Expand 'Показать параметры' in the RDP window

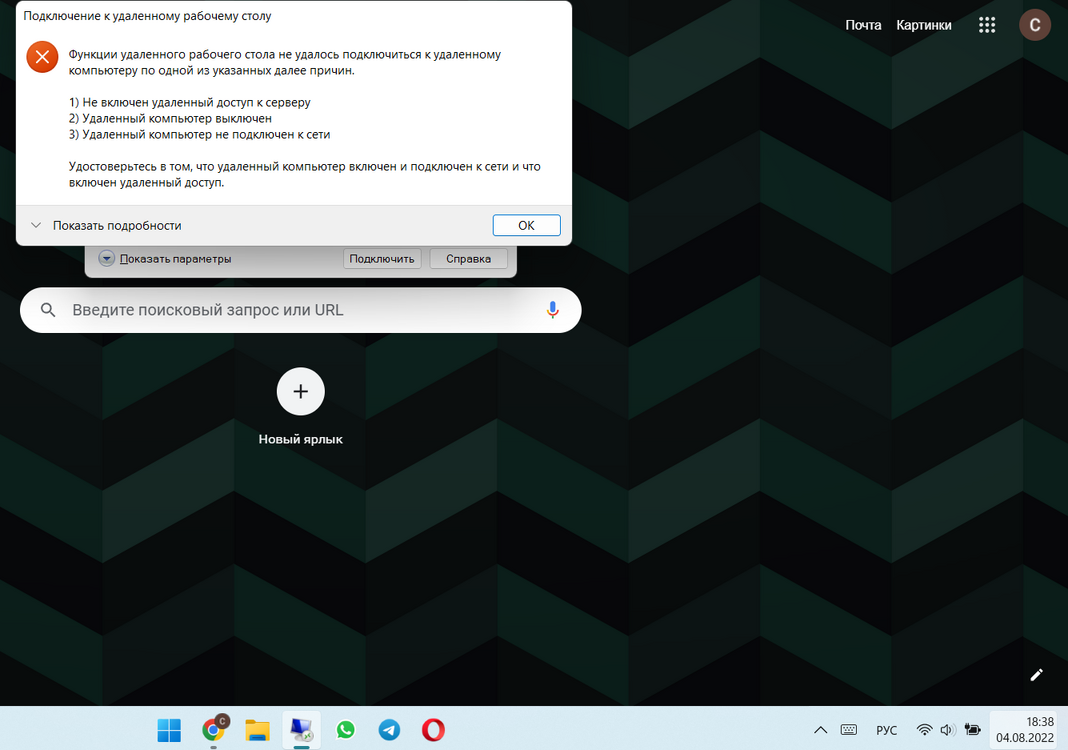[166, 259]
